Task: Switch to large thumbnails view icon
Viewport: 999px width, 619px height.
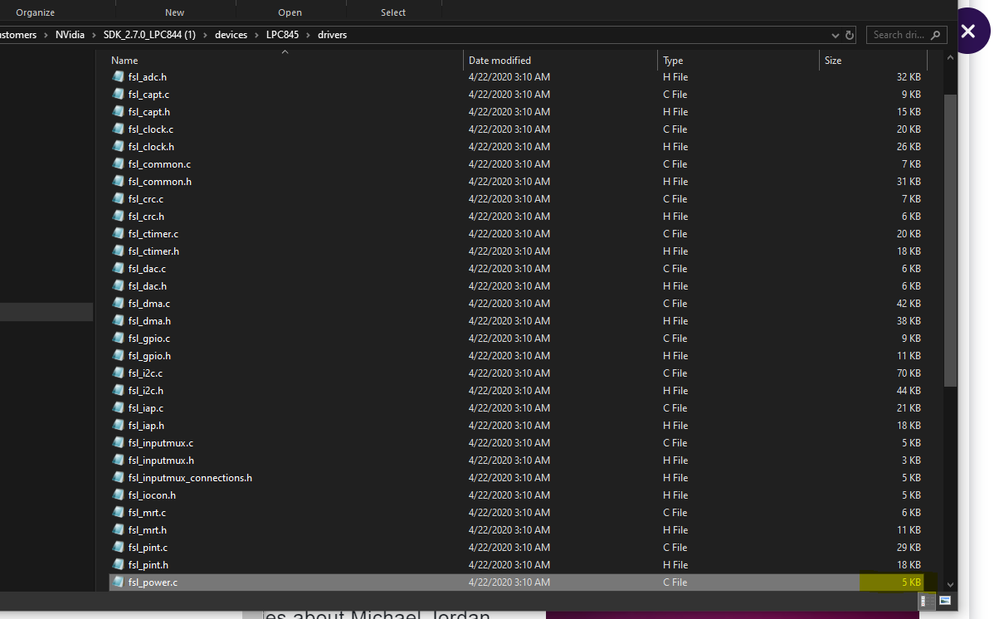Action: (x=945, y=601)
